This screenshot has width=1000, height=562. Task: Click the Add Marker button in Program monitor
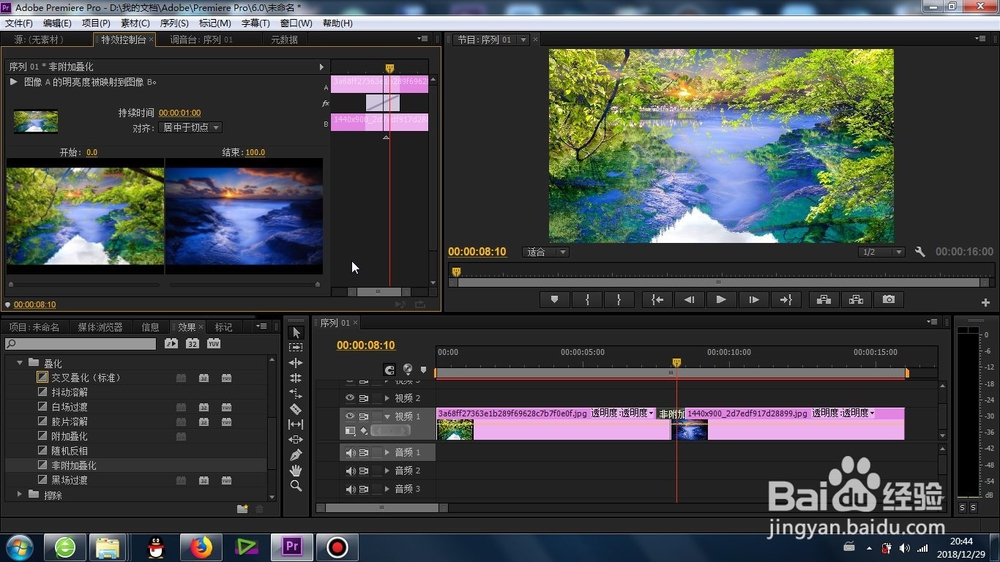coord(554,299)
